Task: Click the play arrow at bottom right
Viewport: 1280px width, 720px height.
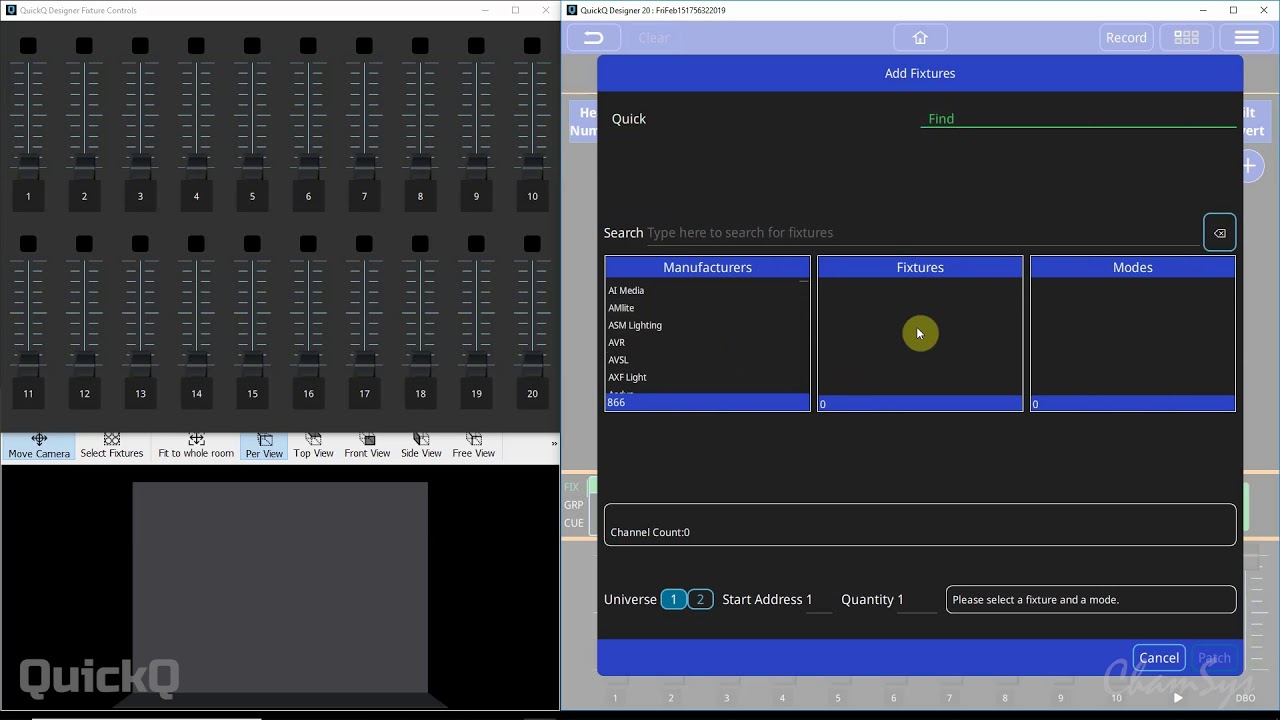Action: tap(1178, 698)
